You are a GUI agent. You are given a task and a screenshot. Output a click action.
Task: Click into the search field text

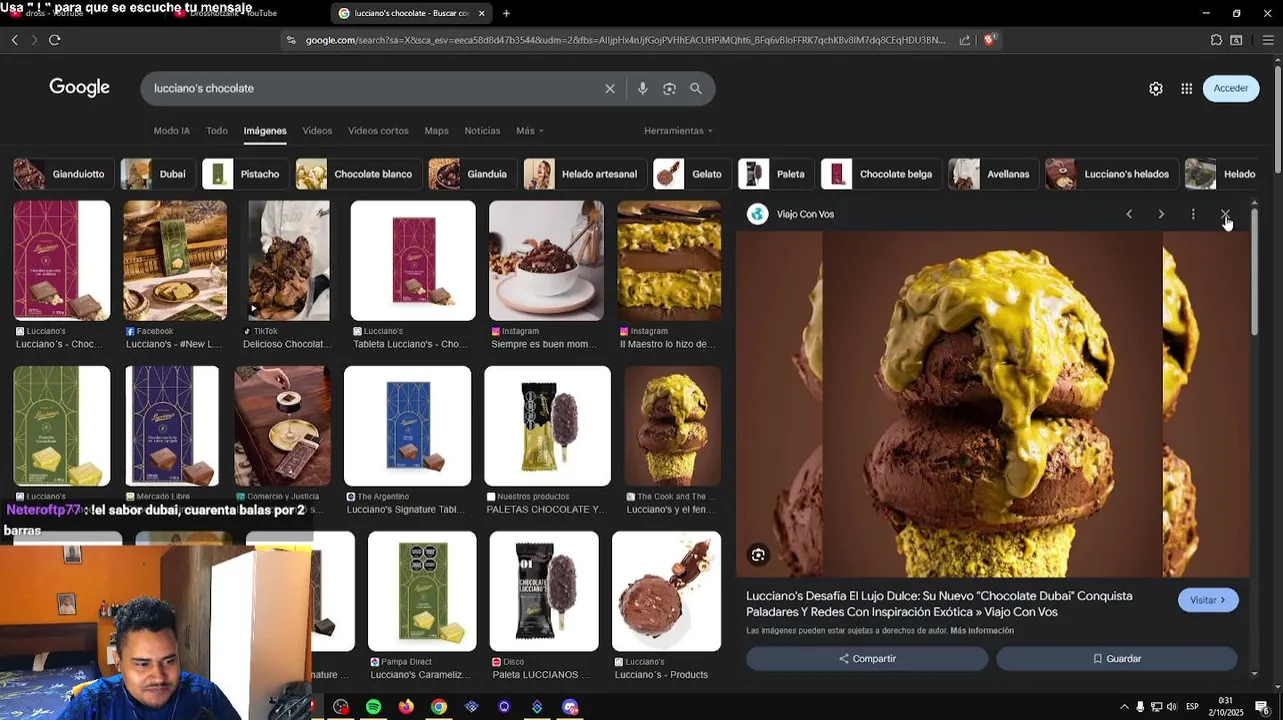(x=204, y=88)
